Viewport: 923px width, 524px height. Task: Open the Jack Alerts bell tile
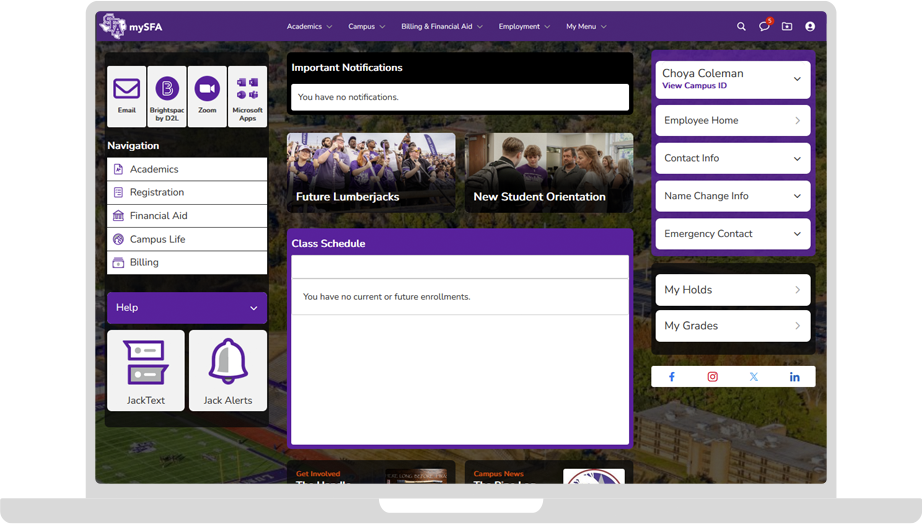(228, 370)
